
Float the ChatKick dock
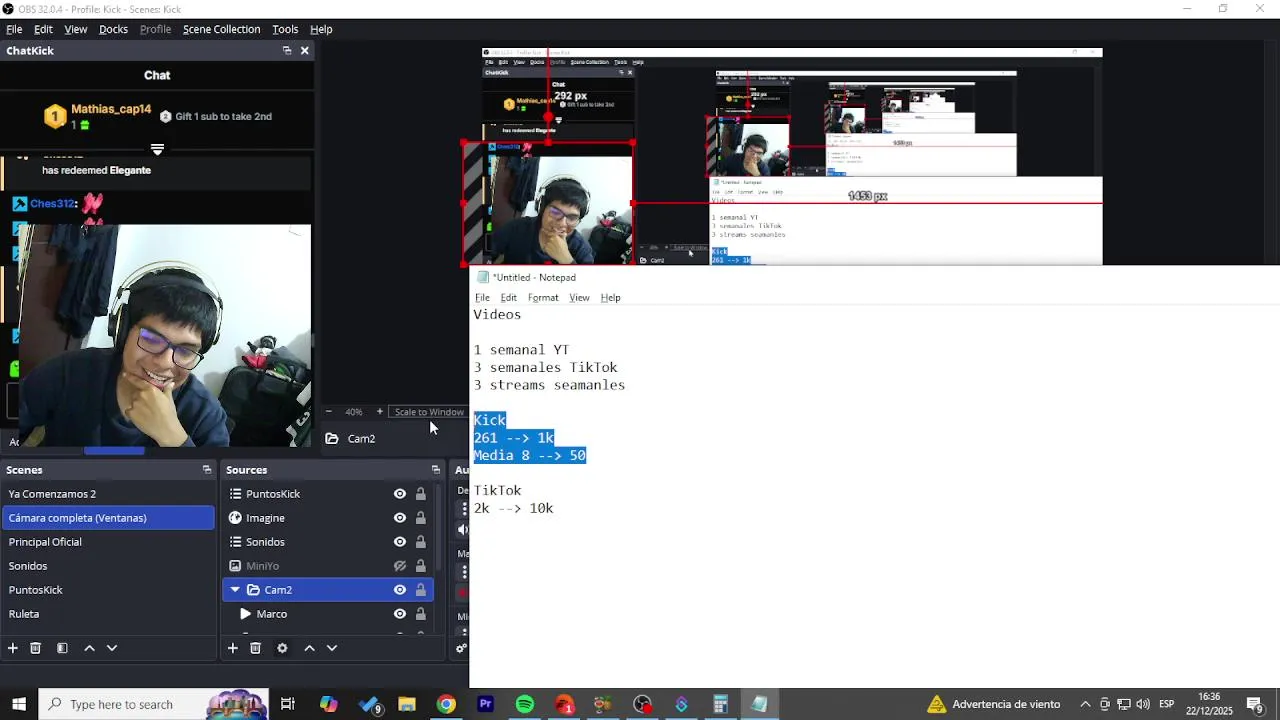(x=287, y=51)
